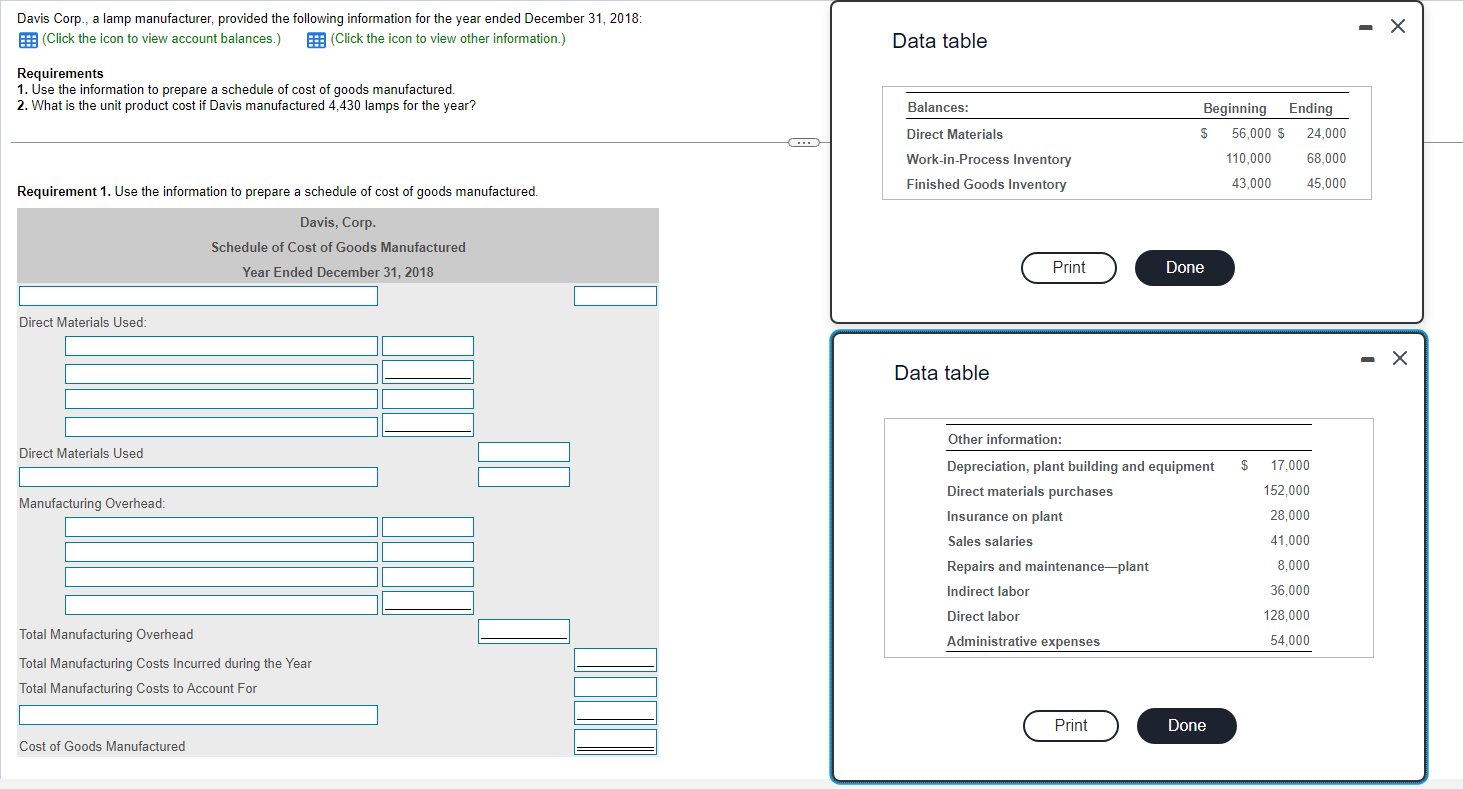Click 'Direct materials purchases' row

coord(1029,491)
